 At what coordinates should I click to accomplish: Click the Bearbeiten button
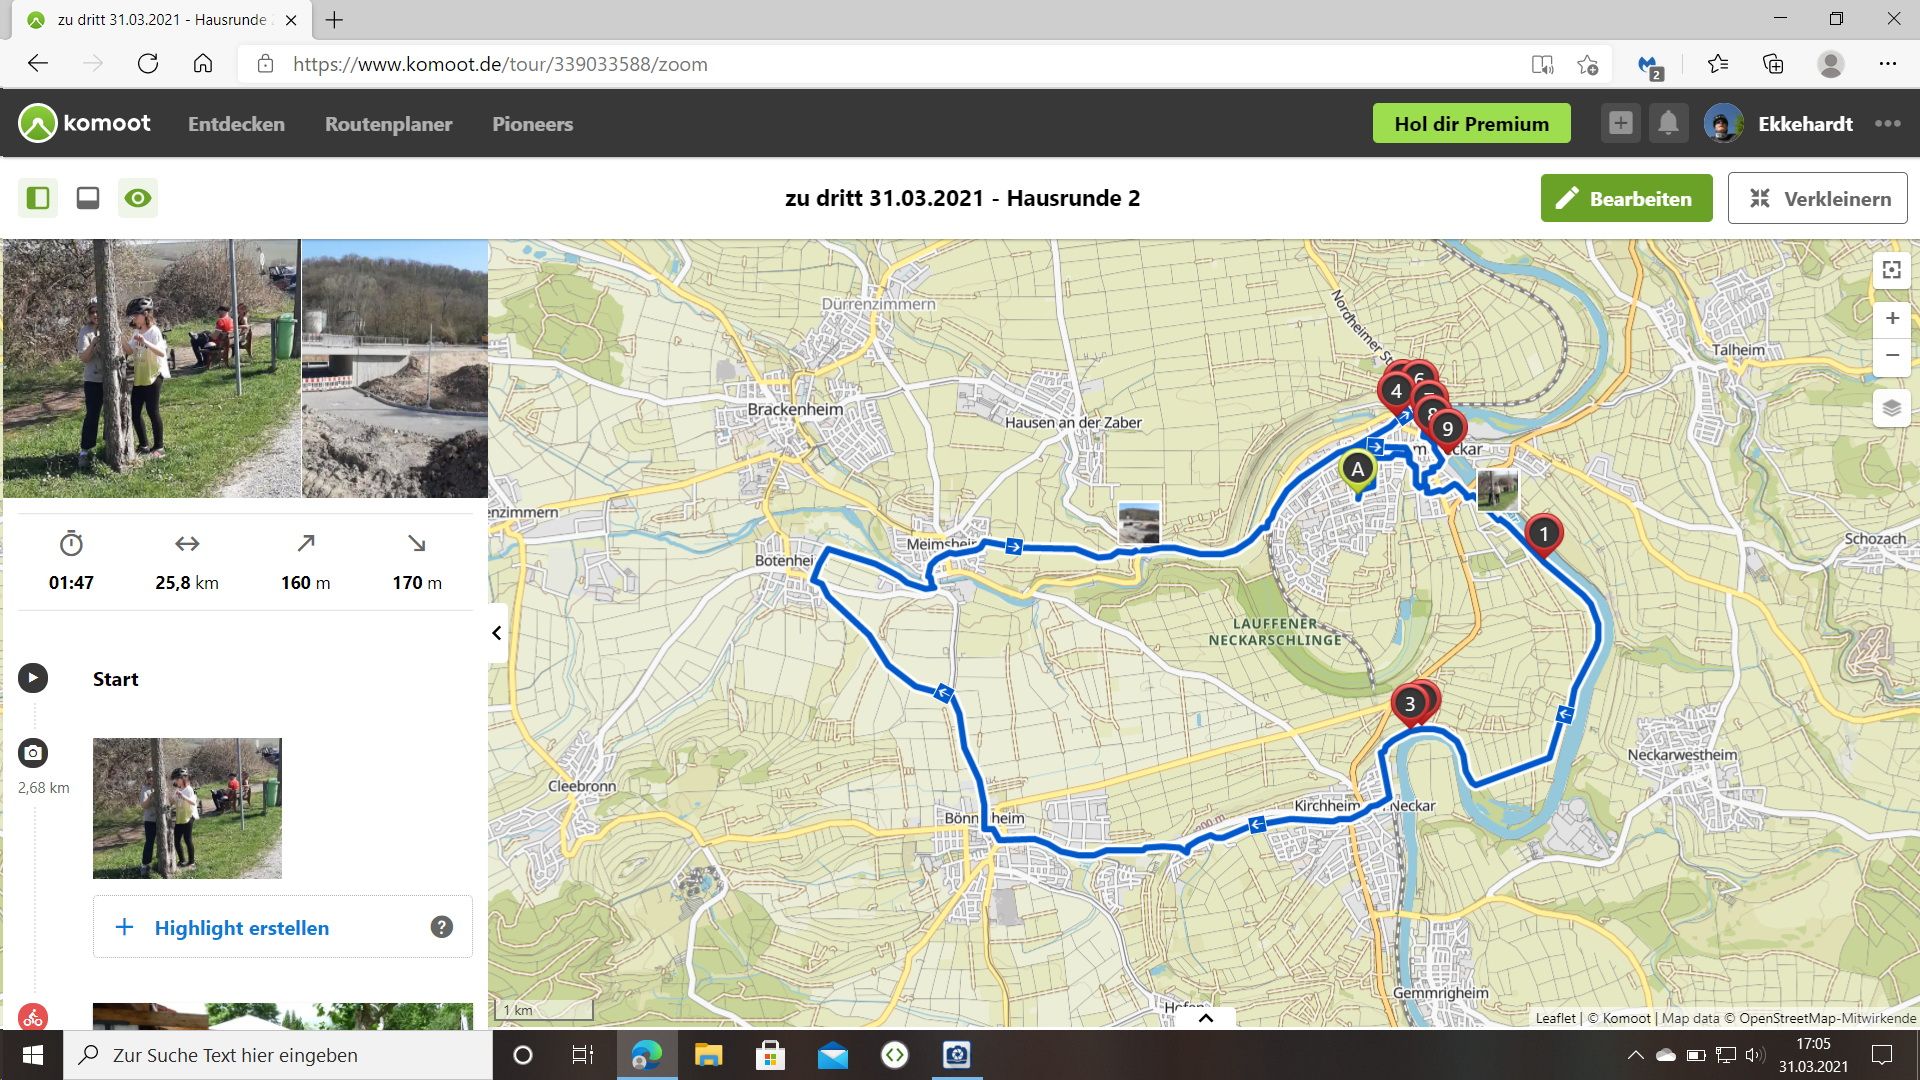[1626, 198]
